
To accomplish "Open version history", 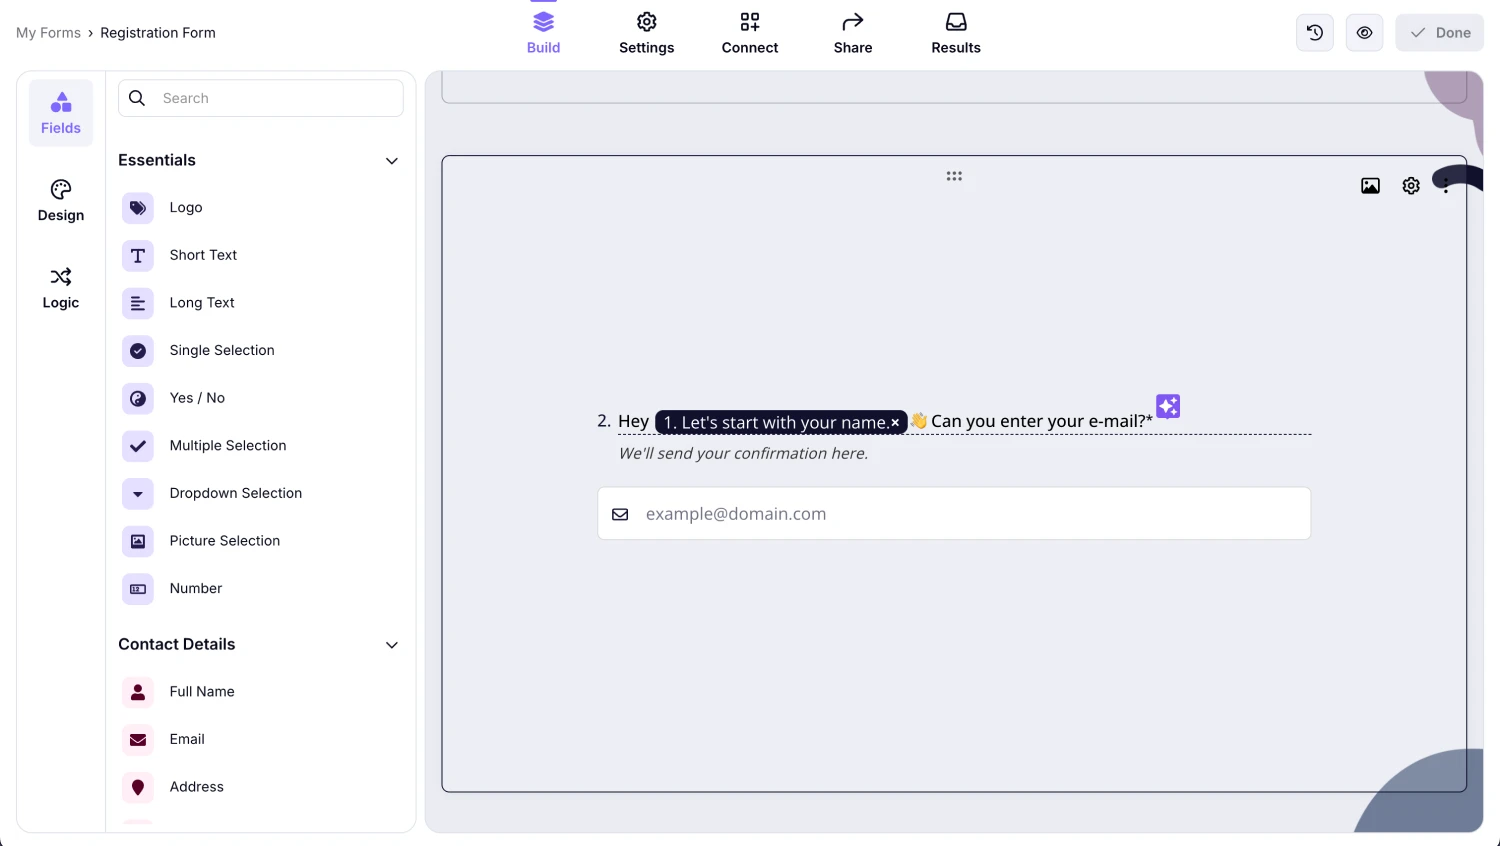I will pos(1314,32).
